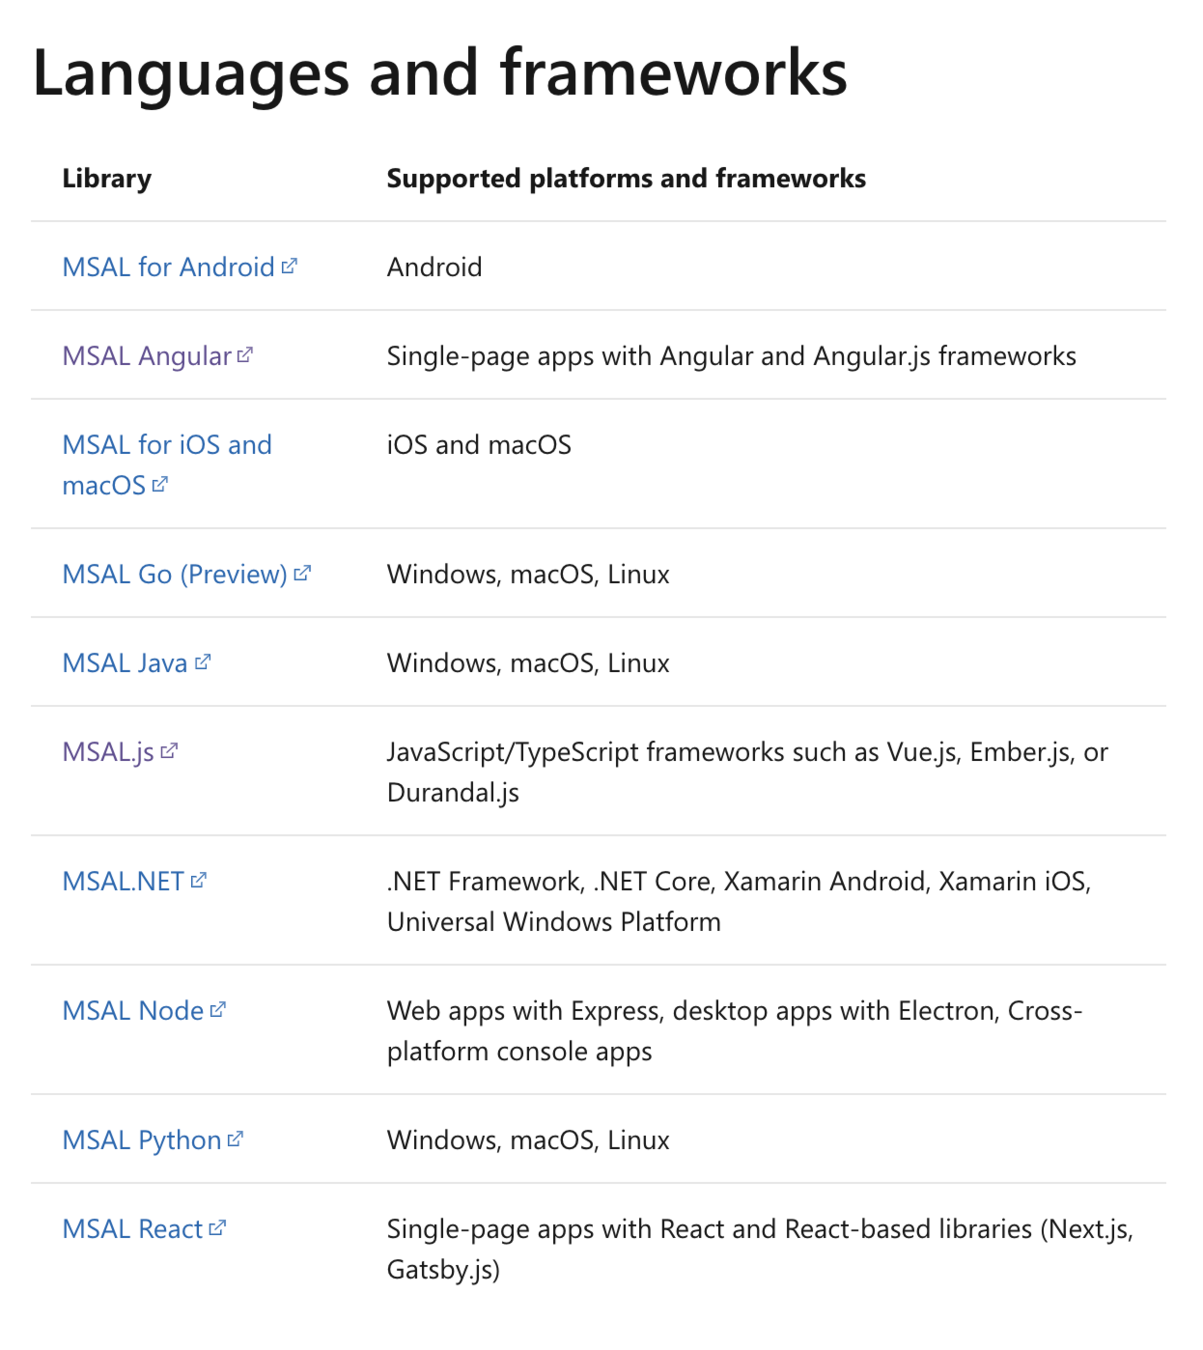Click external-link icon beside MSAL.js

[x=169, y=751]
